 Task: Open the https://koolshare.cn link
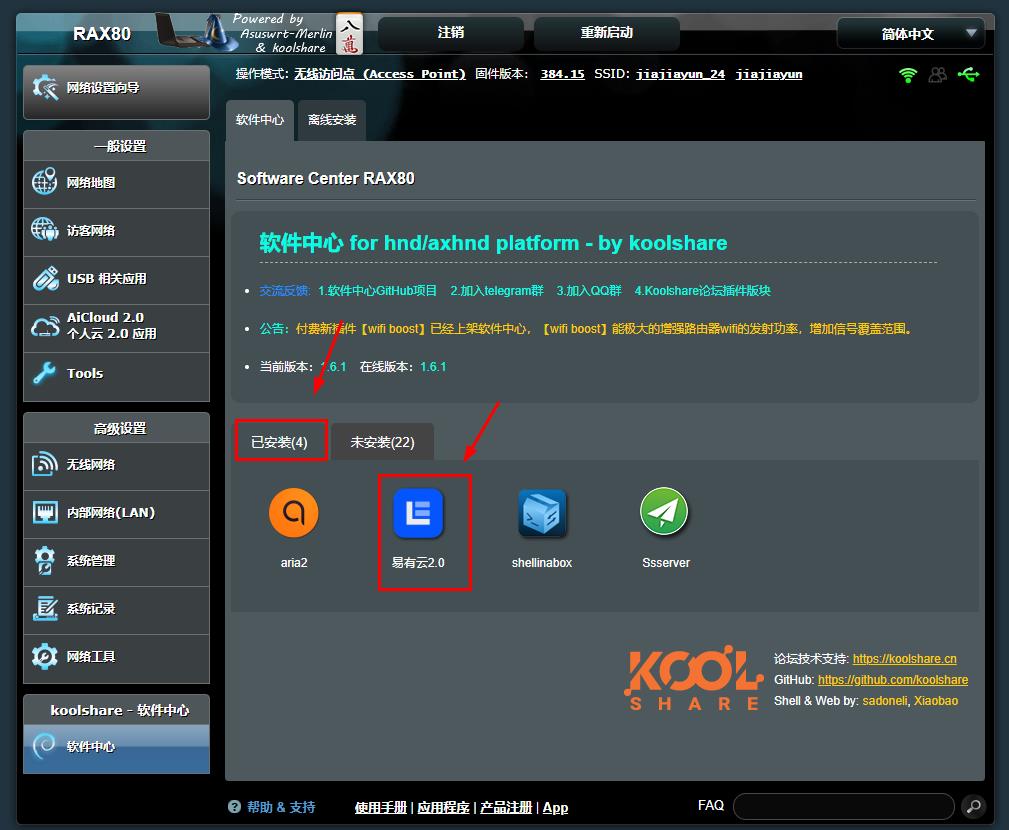[904, 659]
